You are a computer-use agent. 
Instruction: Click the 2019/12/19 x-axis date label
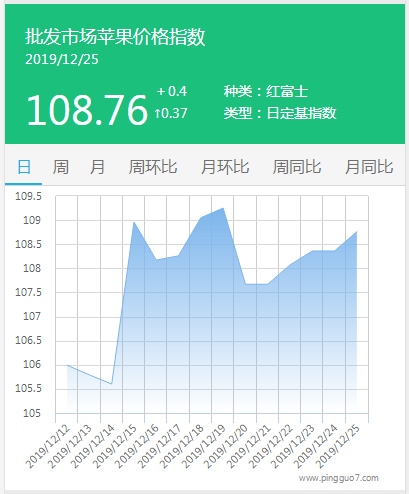click(x=204, y=447)
